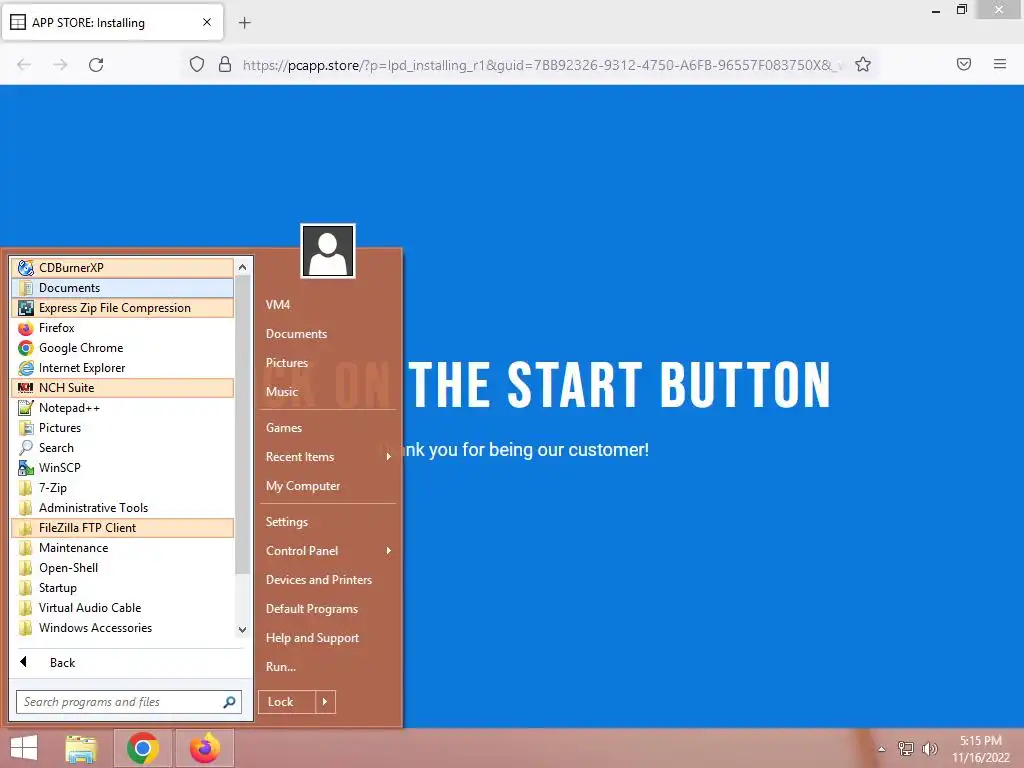The height and width of the screenshot is (768, 1024).
Task: Open the Save to Pocket button
Action: click(x=964, y=64)
